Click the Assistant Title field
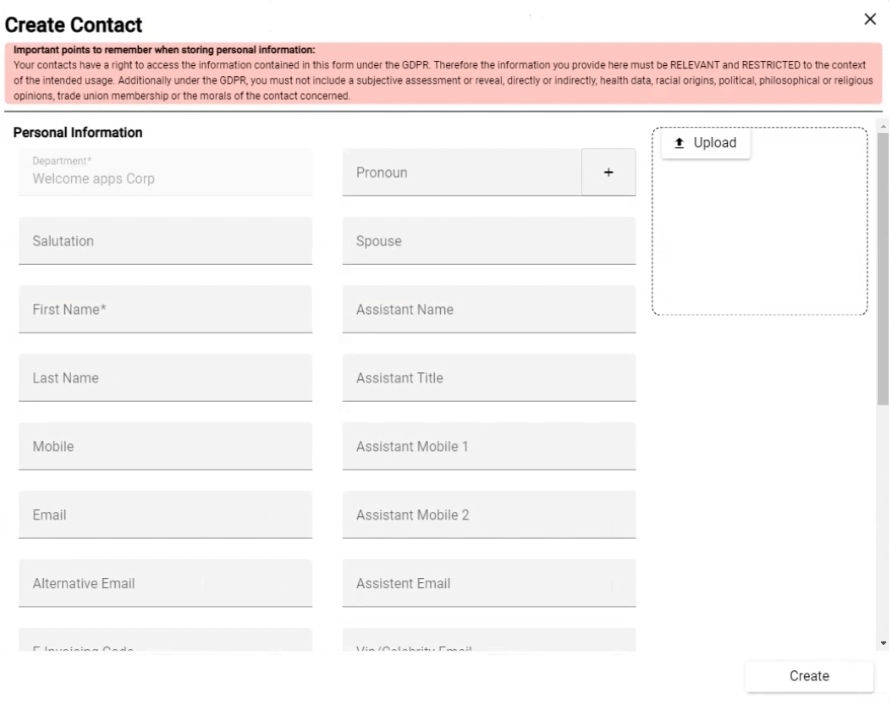This screenshot has height=702, width=889. click(489, 378)
